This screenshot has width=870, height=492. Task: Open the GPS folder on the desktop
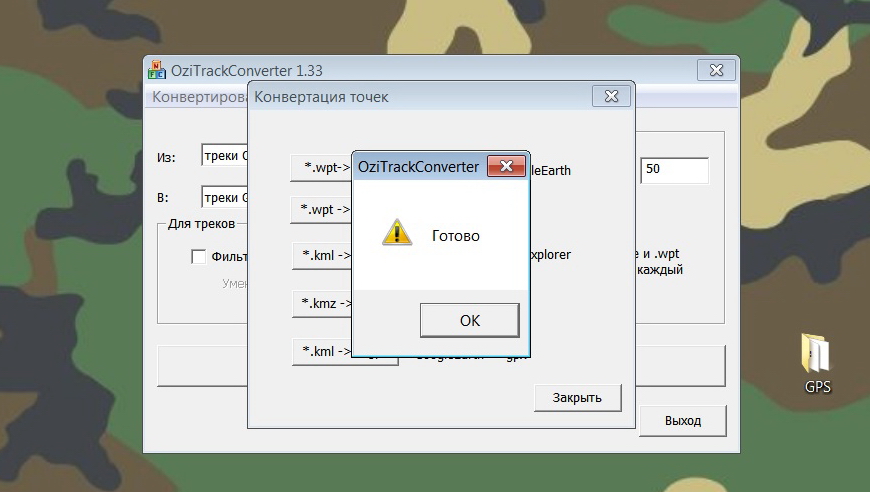(x=817, y=363)
